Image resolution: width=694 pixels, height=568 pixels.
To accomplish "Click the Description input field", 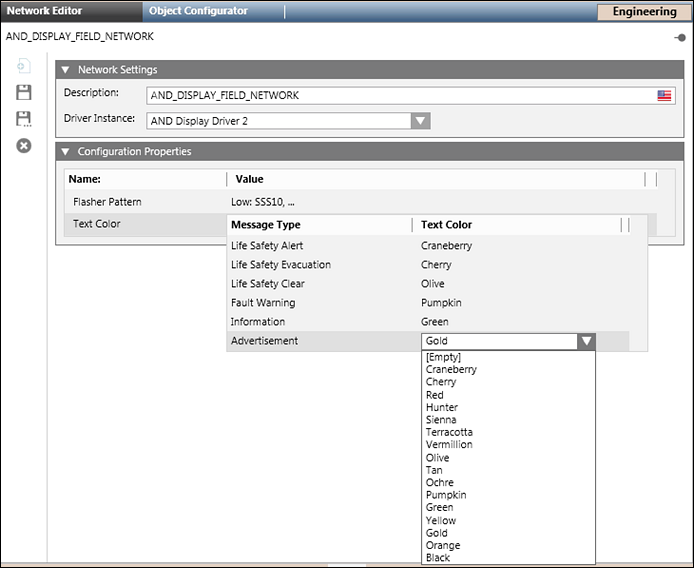I will pyautogui.click(x=400, y=96).
